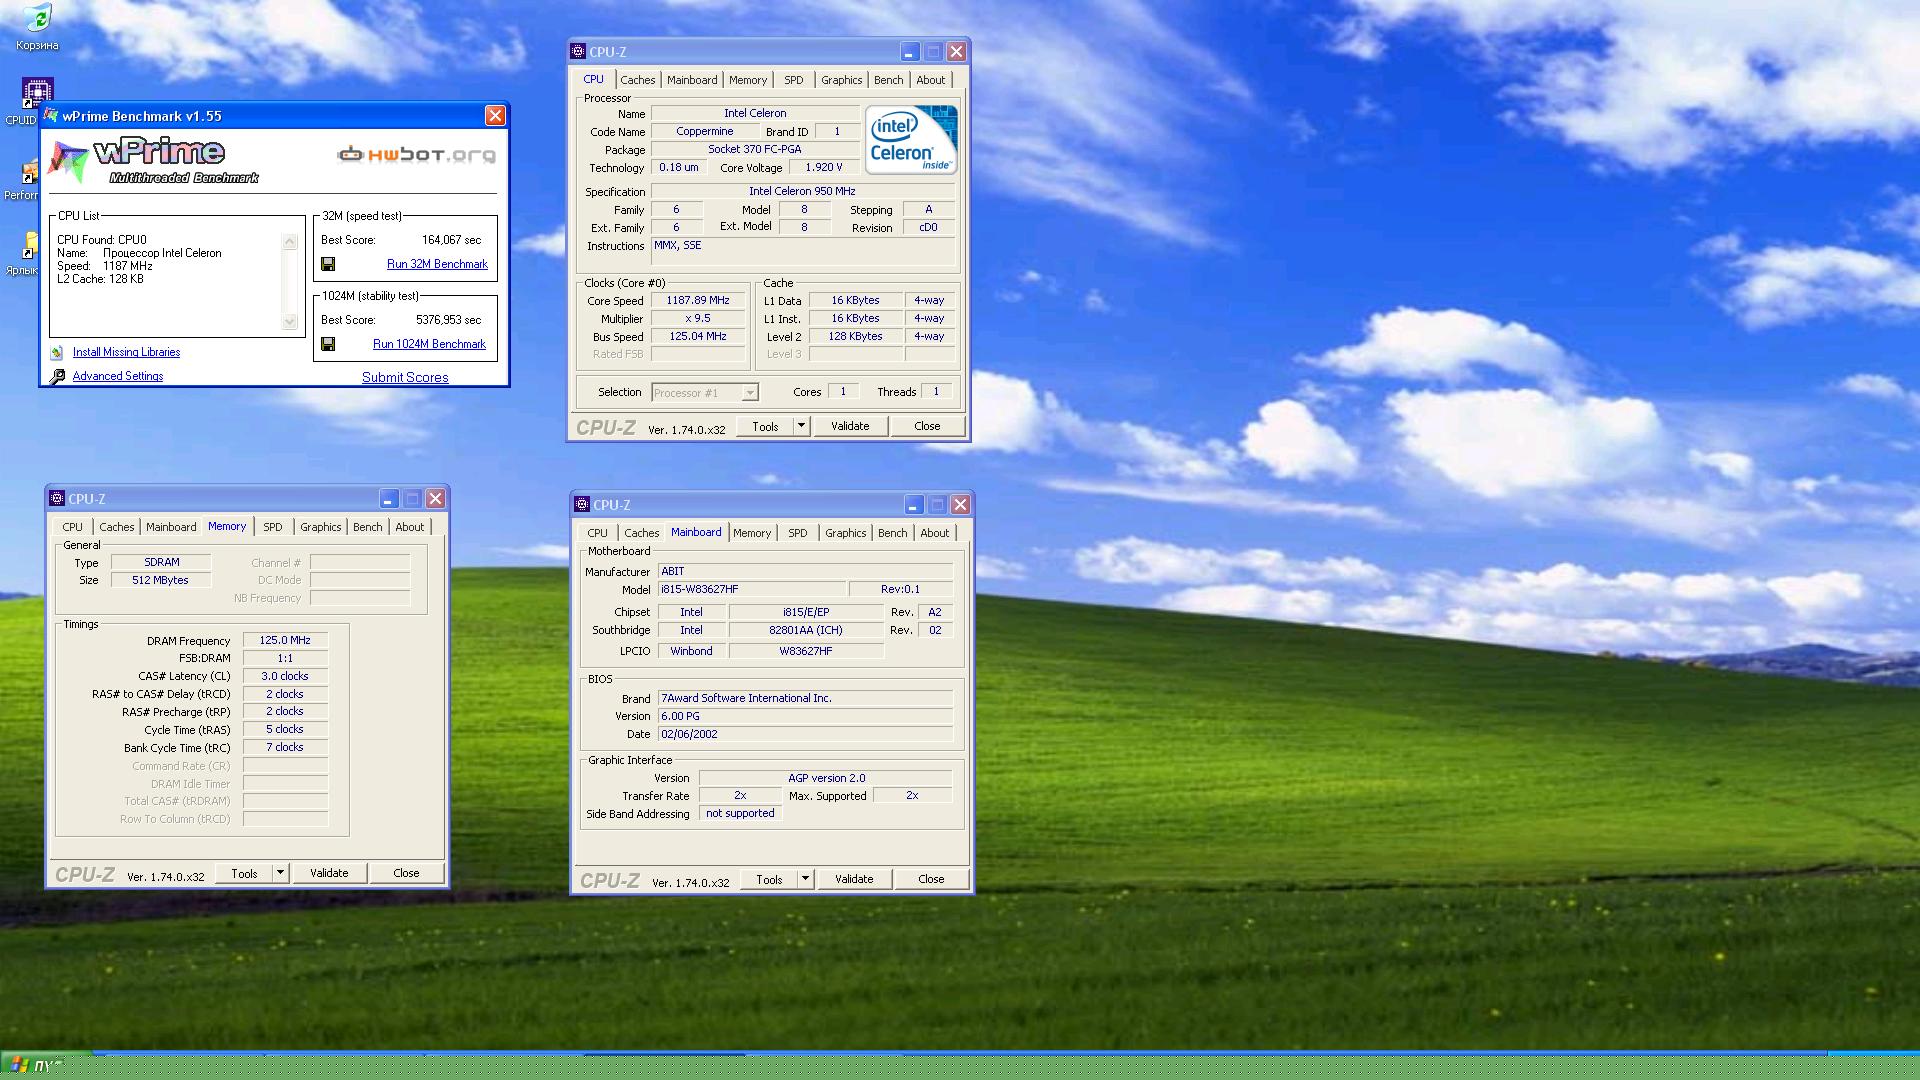Select Graphics tab in Memory CPU-Z window
This screenshot has height=1080, width=1920.
point(320,527)
